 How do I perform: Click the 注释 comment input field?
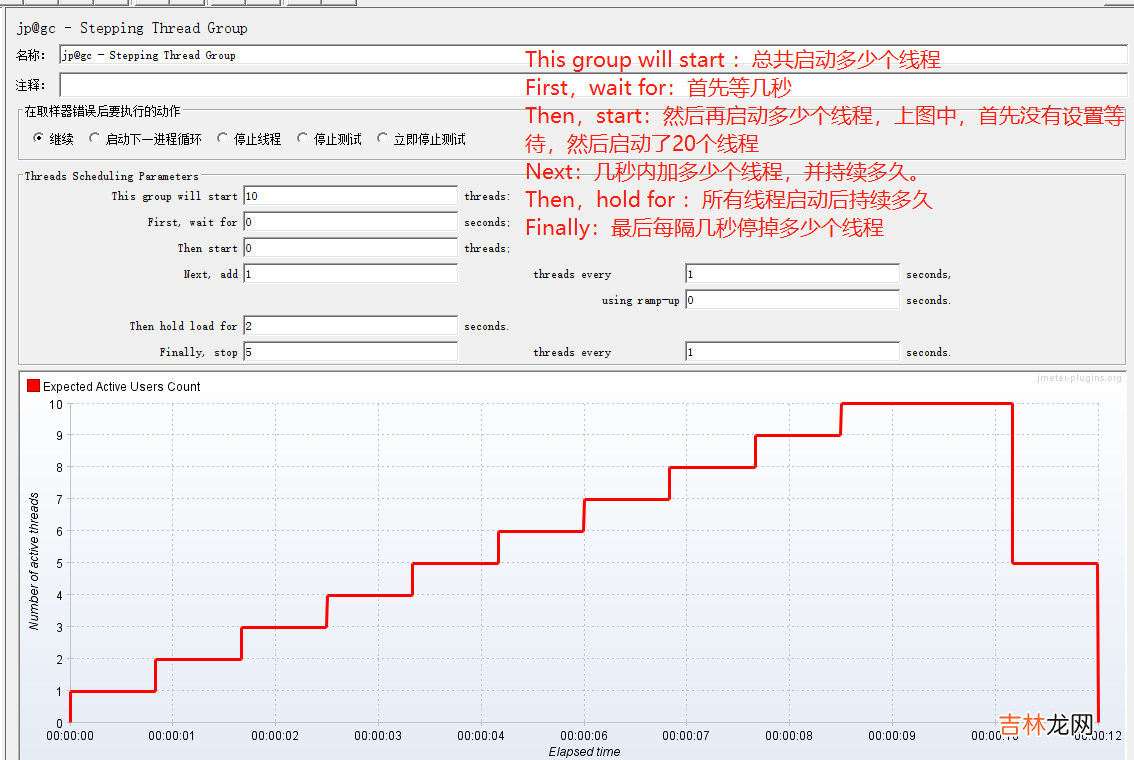(x=290, y=86)
